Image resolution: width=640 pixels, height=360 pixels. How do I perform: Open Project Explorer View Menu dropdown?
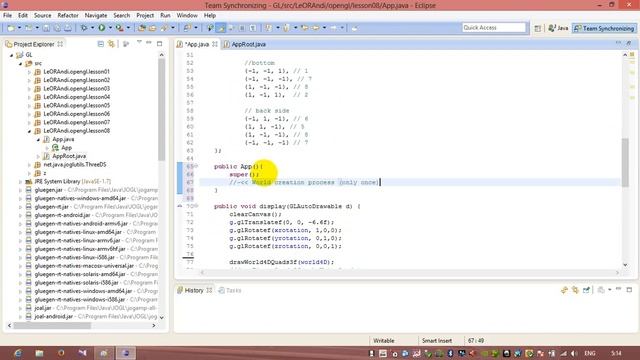pyautogui.click(x=139, y=43)
